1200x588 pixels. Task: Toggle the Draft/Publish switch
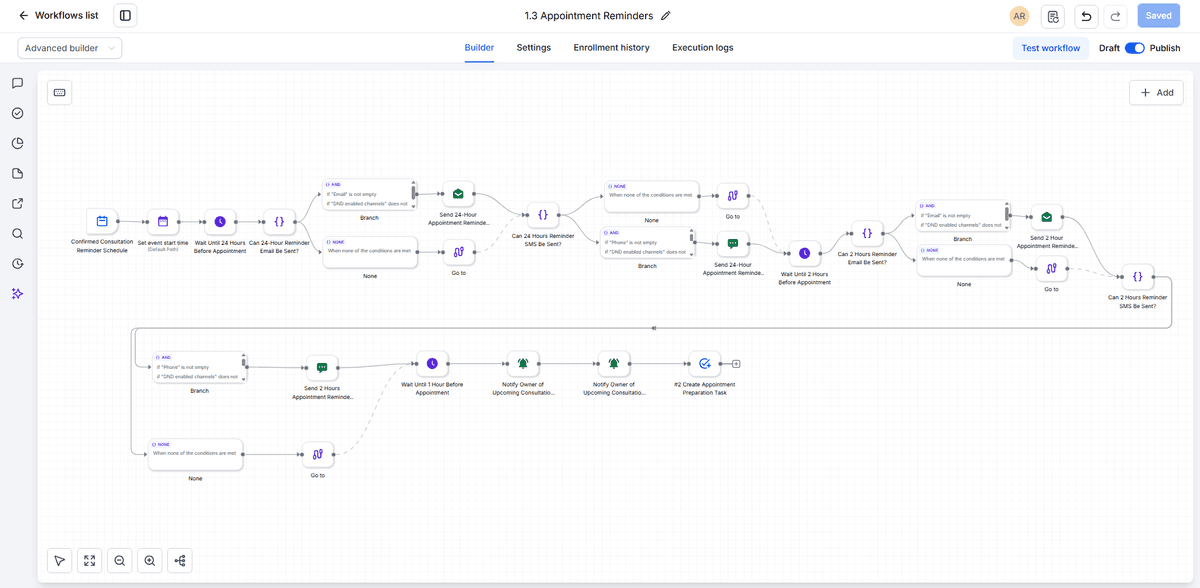click(1134, 48)
